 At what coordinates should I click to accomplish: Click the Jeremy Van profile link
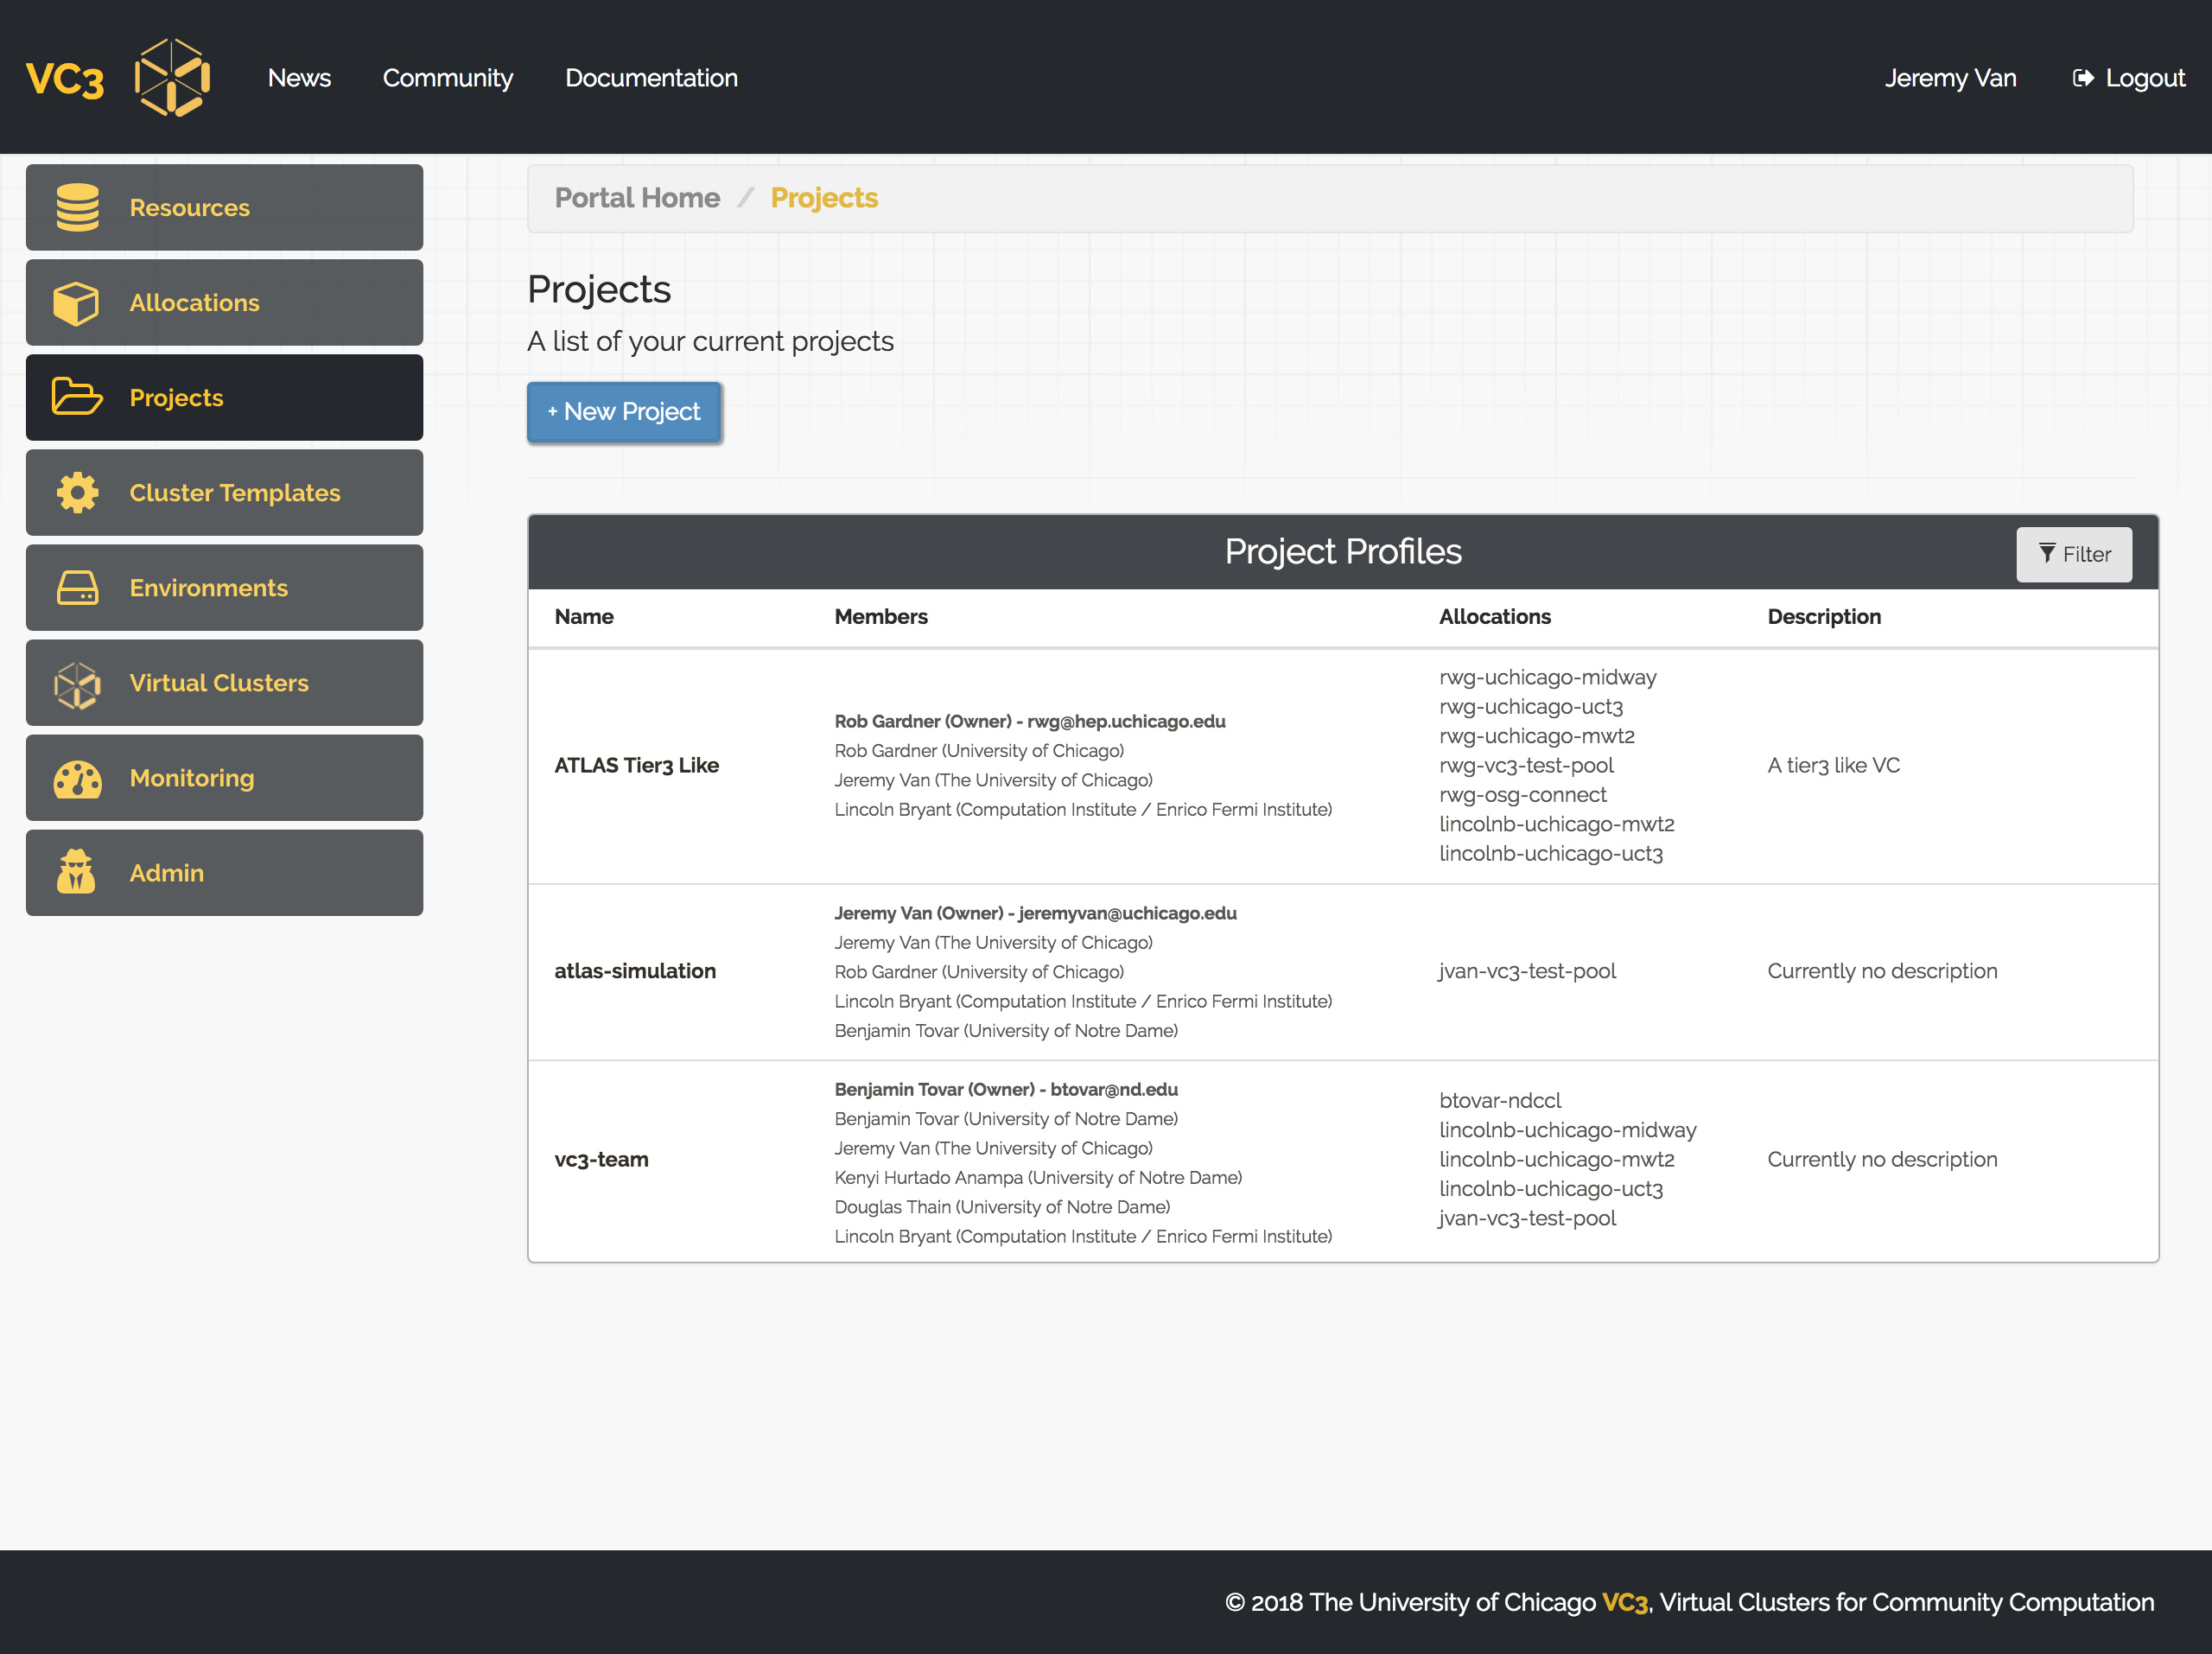coord(1950,78)
